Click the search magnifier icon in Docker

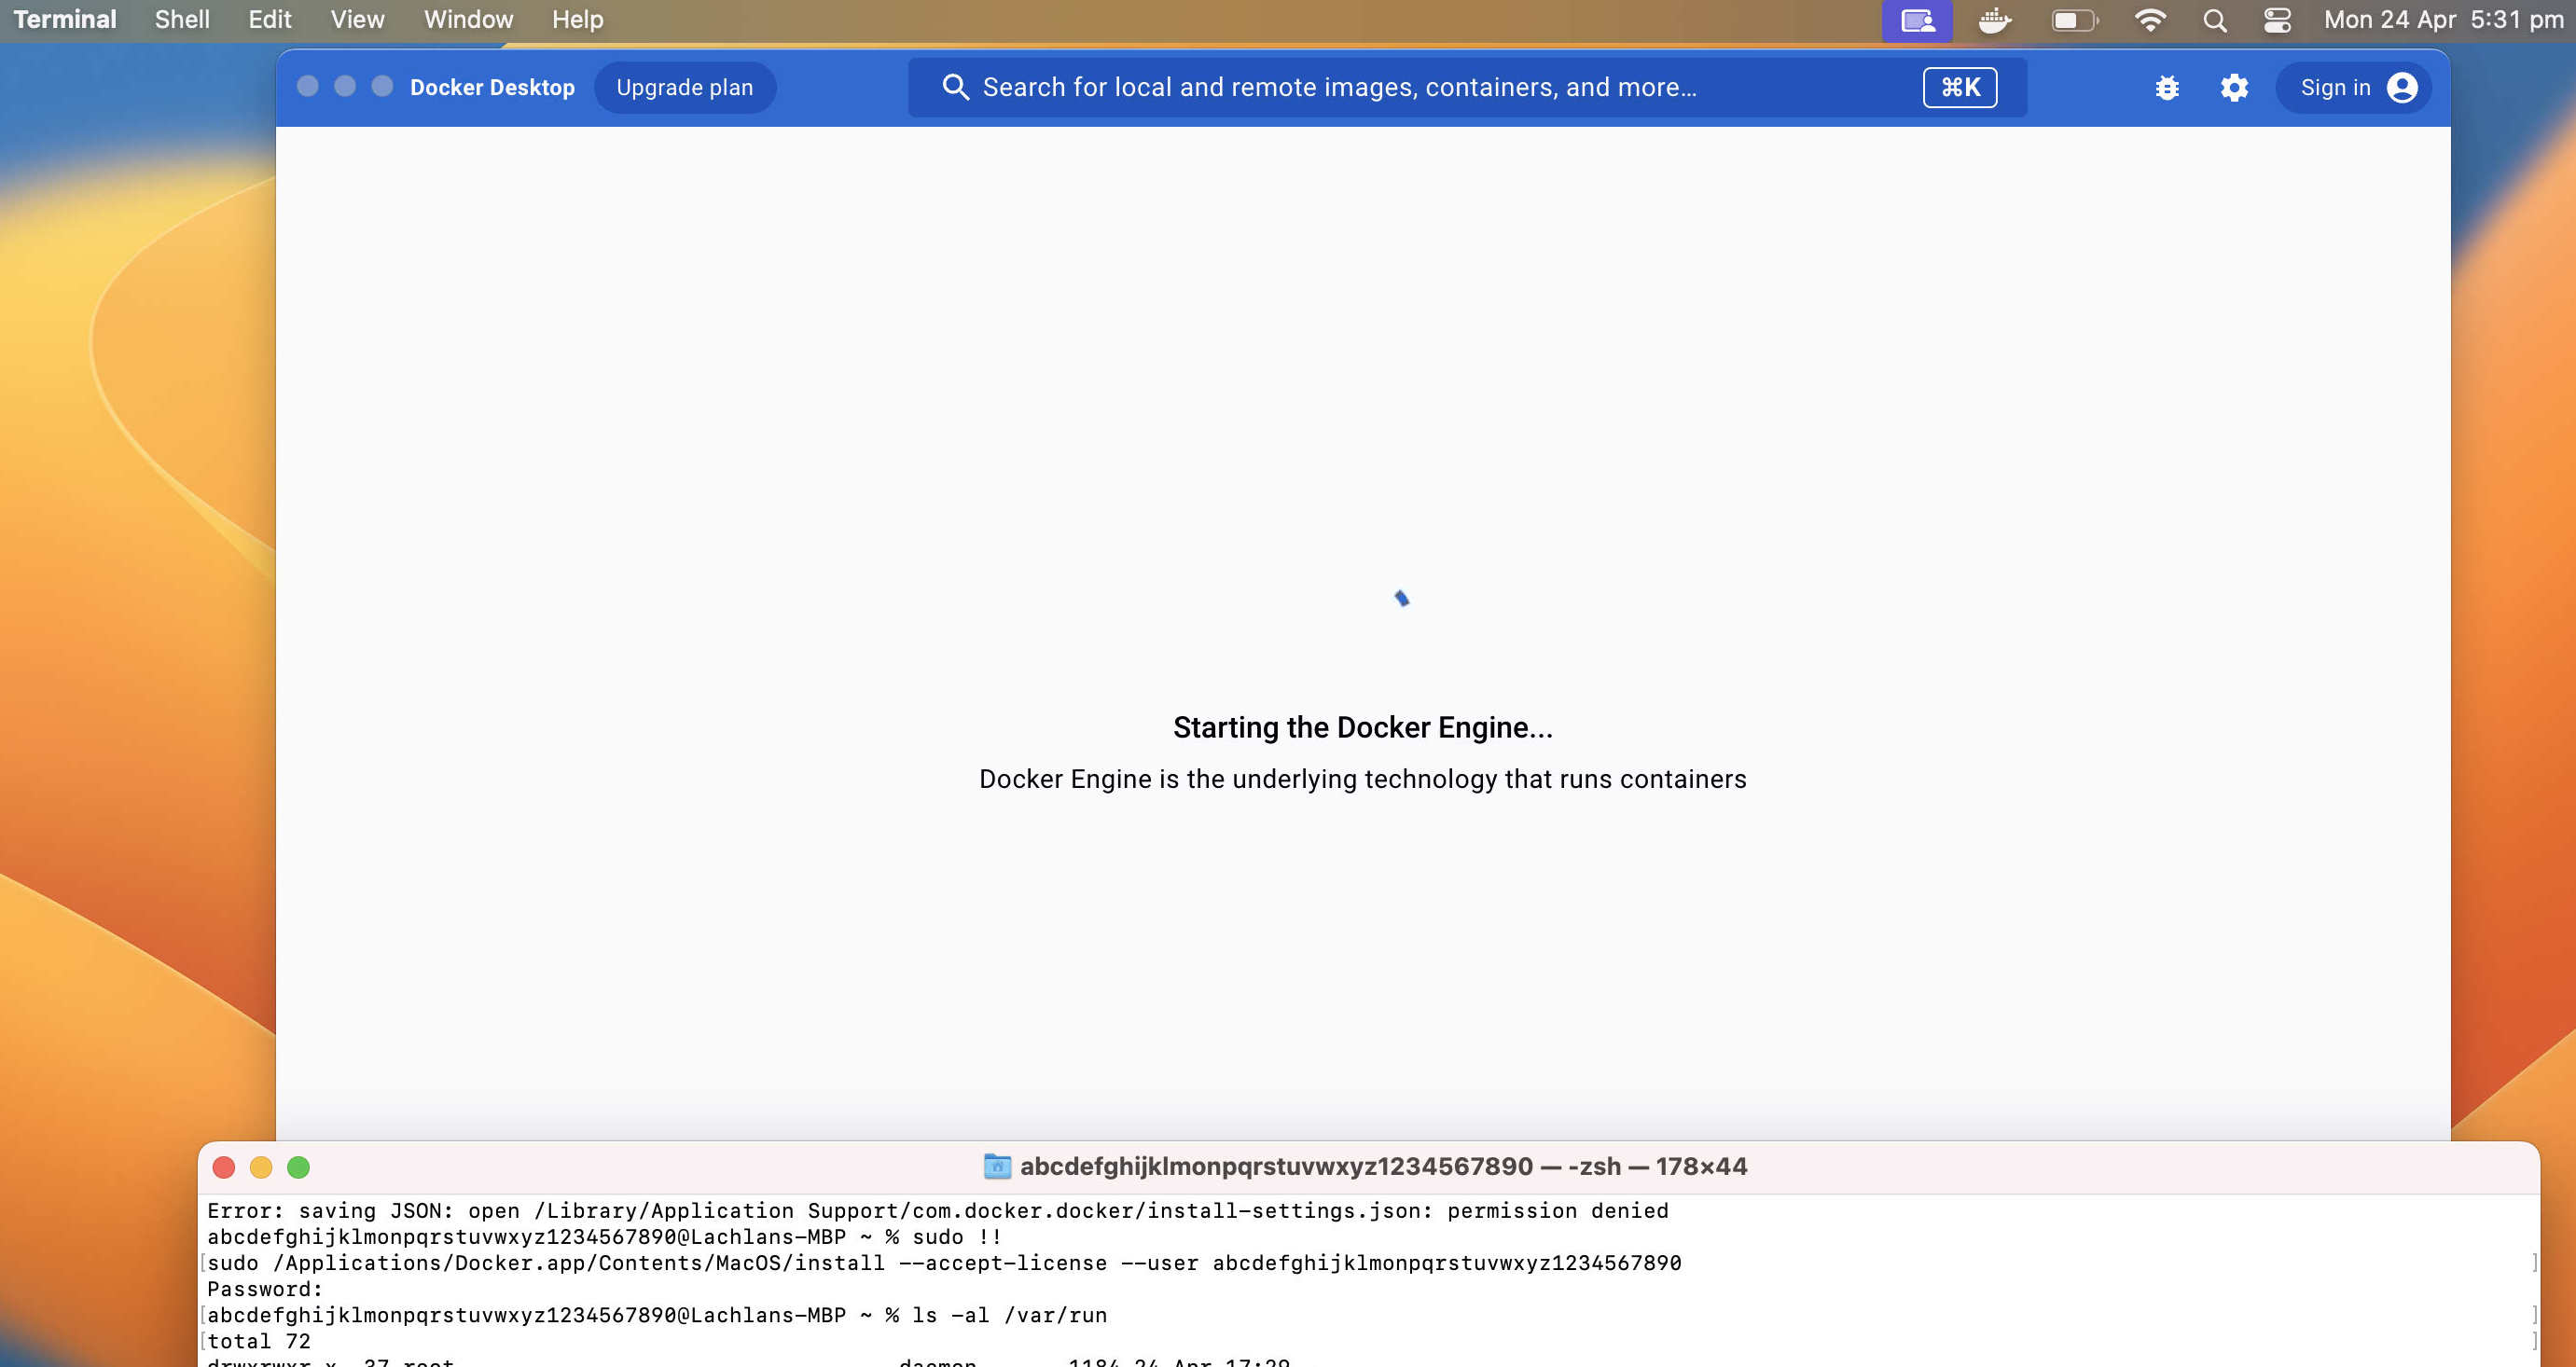pyautogui.click(x=955, y=88)
